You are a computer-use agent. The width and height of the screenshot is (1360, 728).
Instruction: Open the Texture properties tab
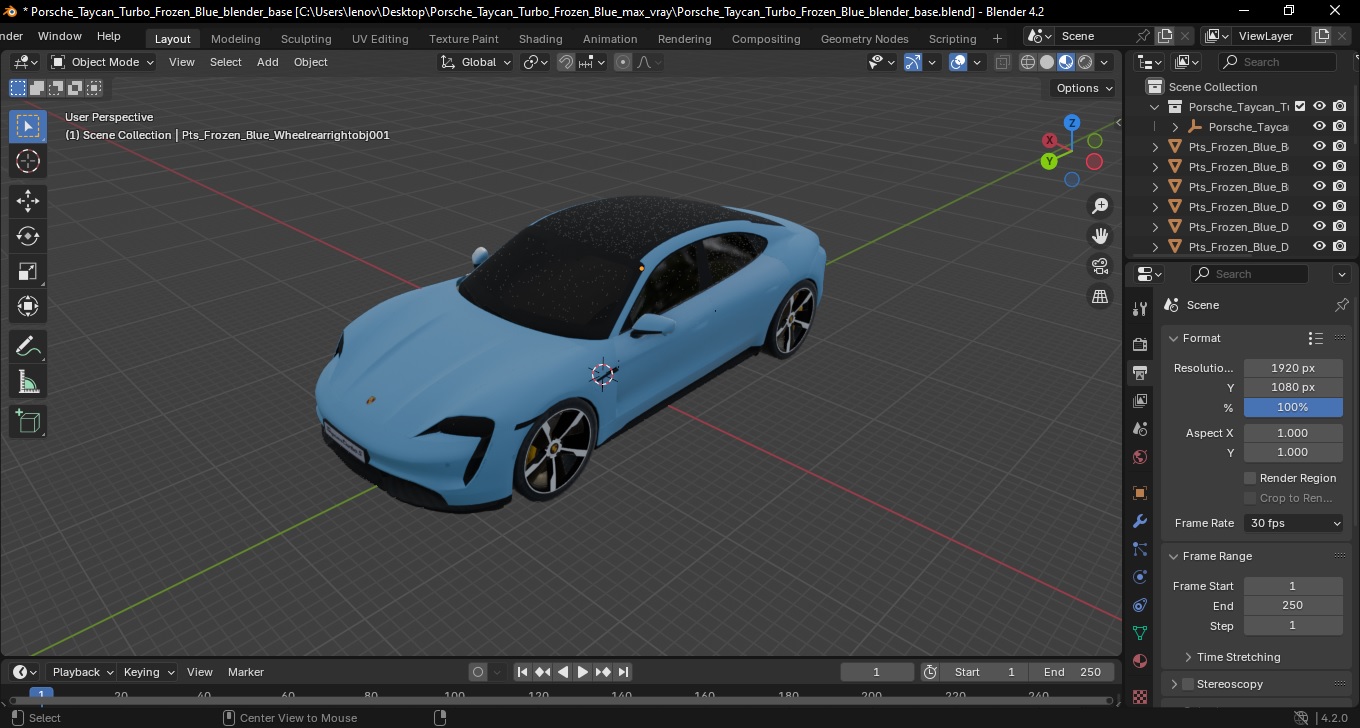pos(1139,696)
